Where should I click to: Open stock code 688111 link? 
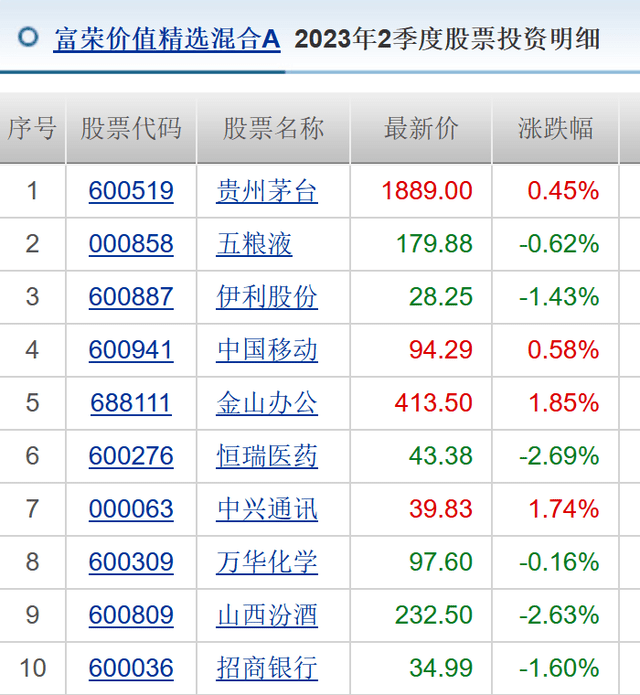[131, 403]
